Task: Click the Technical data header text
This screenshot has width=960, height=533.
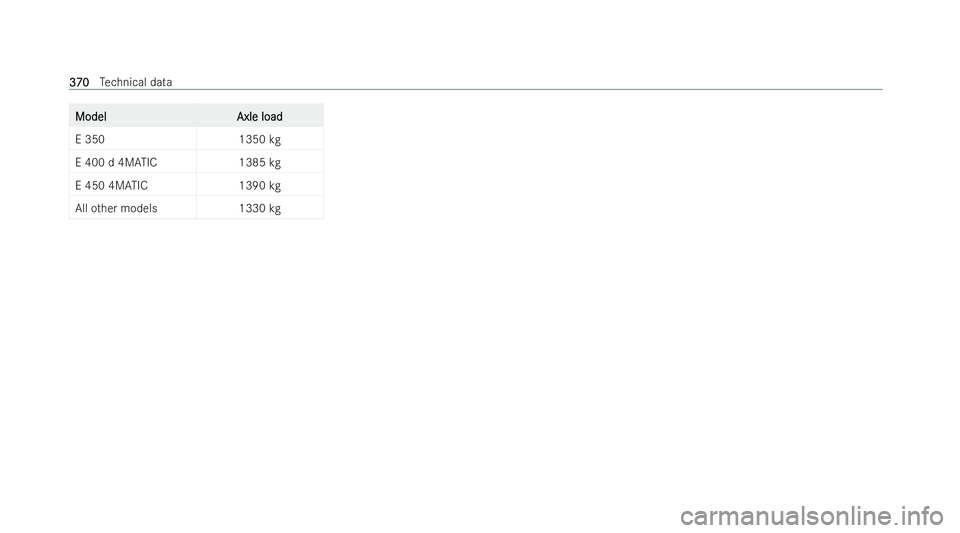Action: point(135,82)
